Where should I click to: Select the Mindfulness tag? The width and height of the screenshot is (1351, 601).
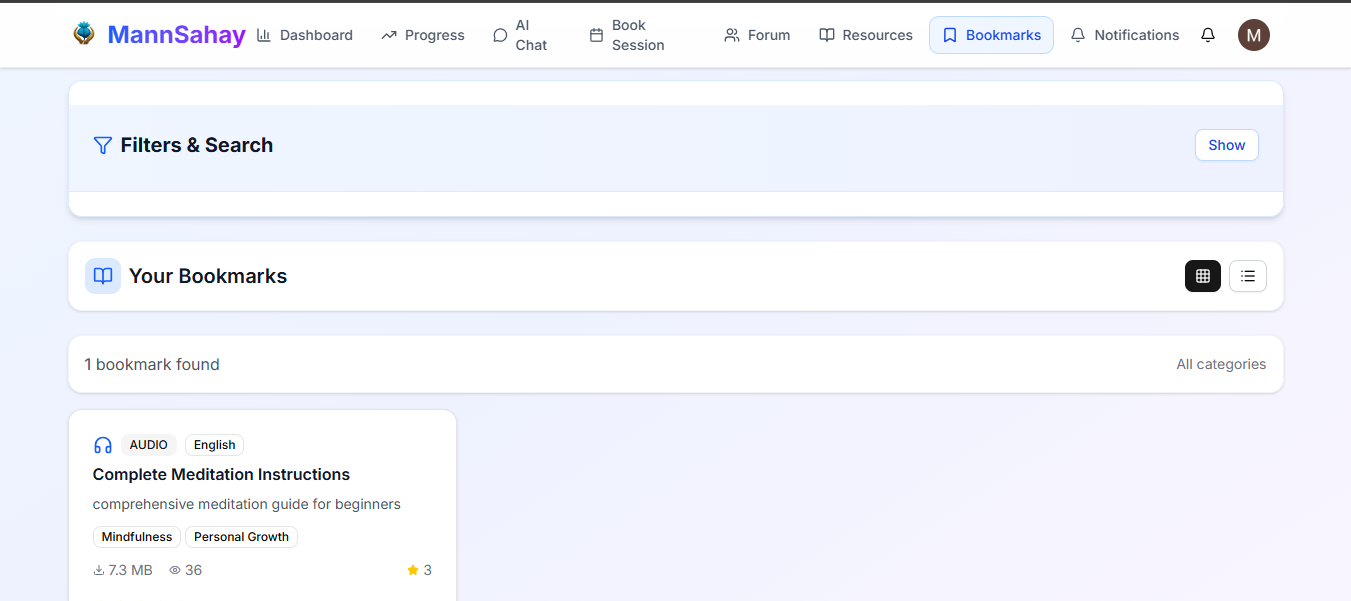137,537
